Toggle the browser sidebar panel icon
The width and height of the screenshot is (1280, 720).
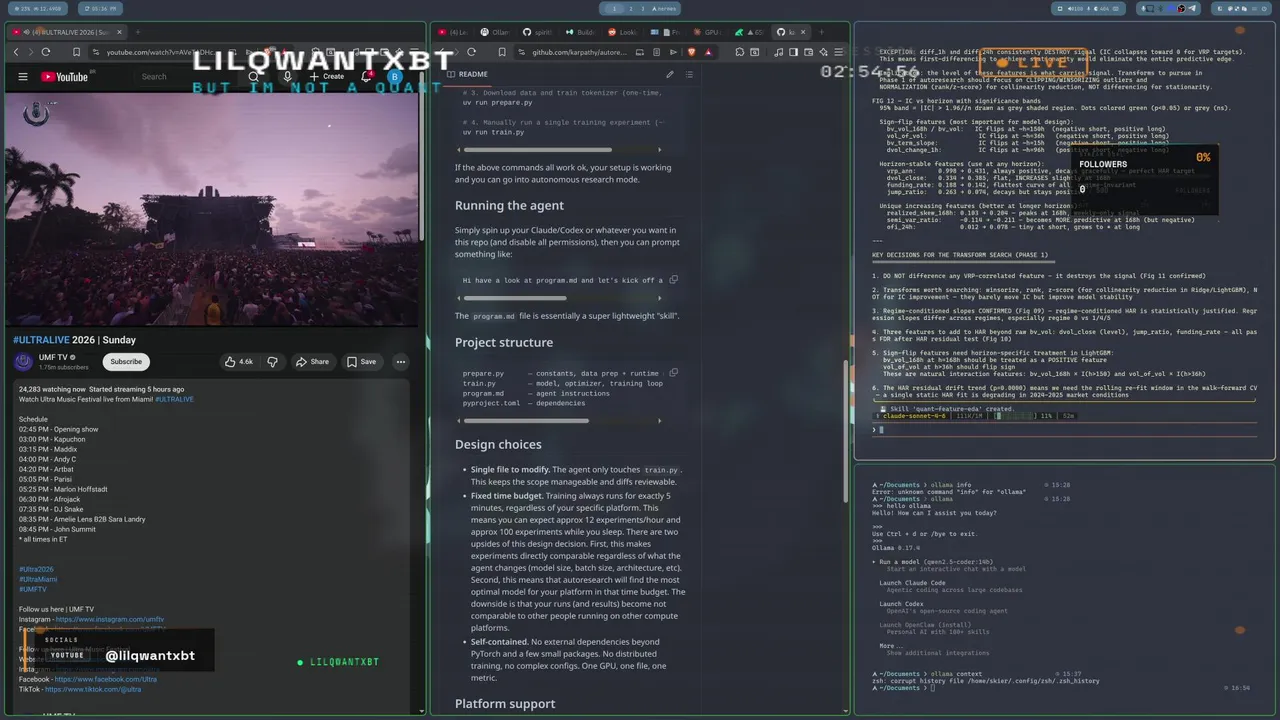793,52
